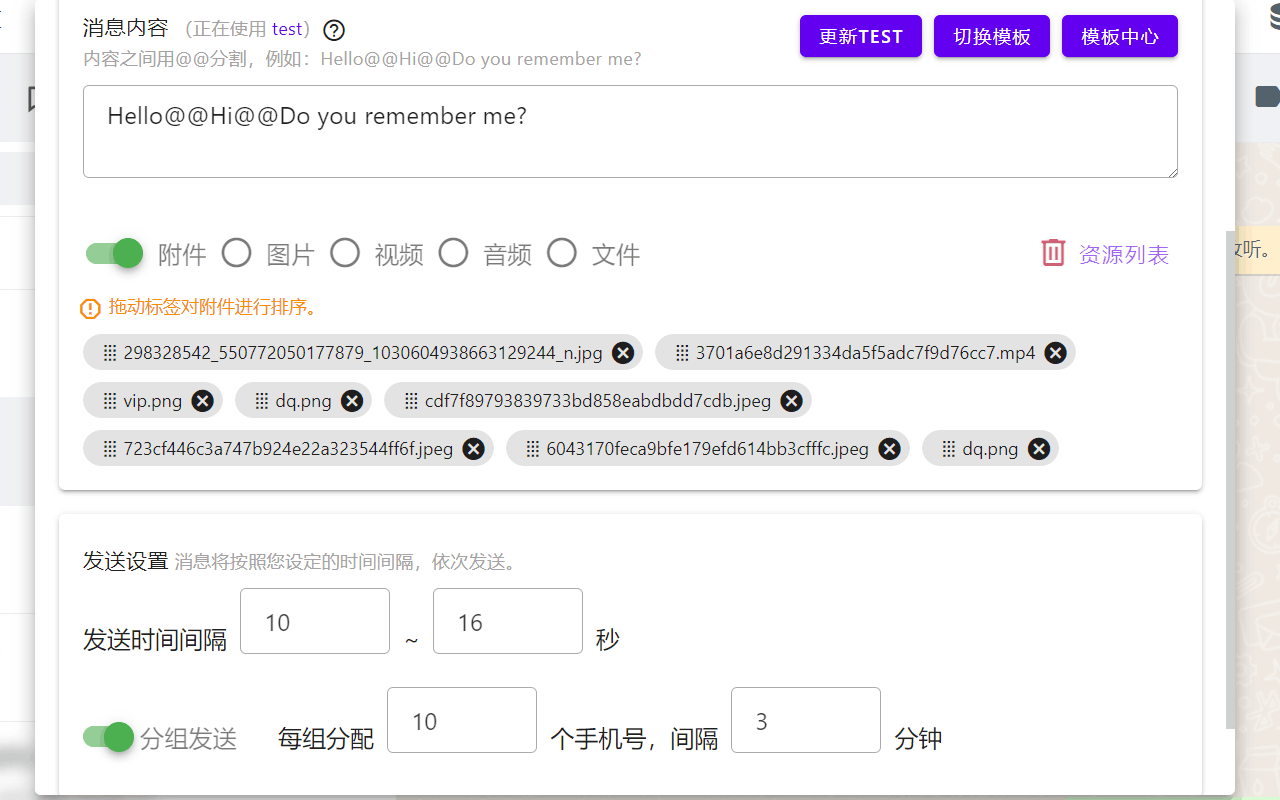Select the 音频 audio radio button
Screen dimensions: 1280x800
[x=453, y=253]
